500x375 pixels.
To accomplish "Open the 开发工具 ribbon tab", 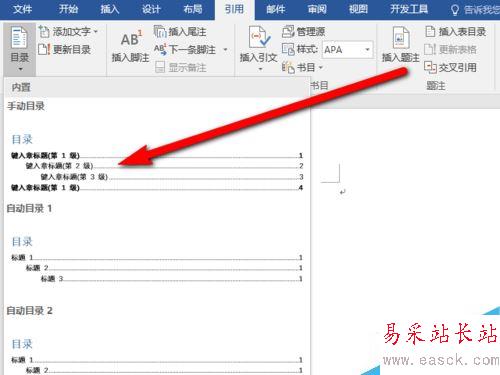I will 409,9.
